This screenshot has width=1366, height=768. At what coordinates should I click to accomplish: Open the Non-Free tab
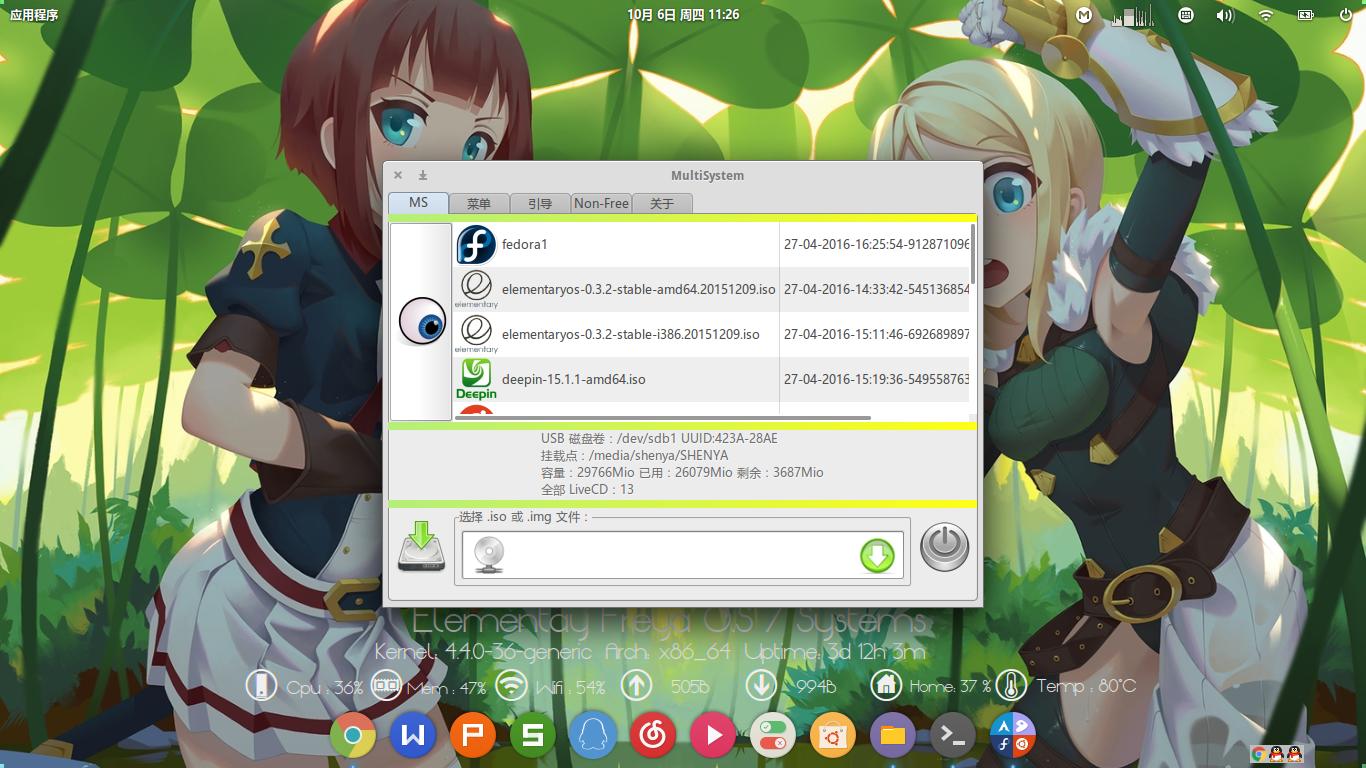tap(601, 202)
